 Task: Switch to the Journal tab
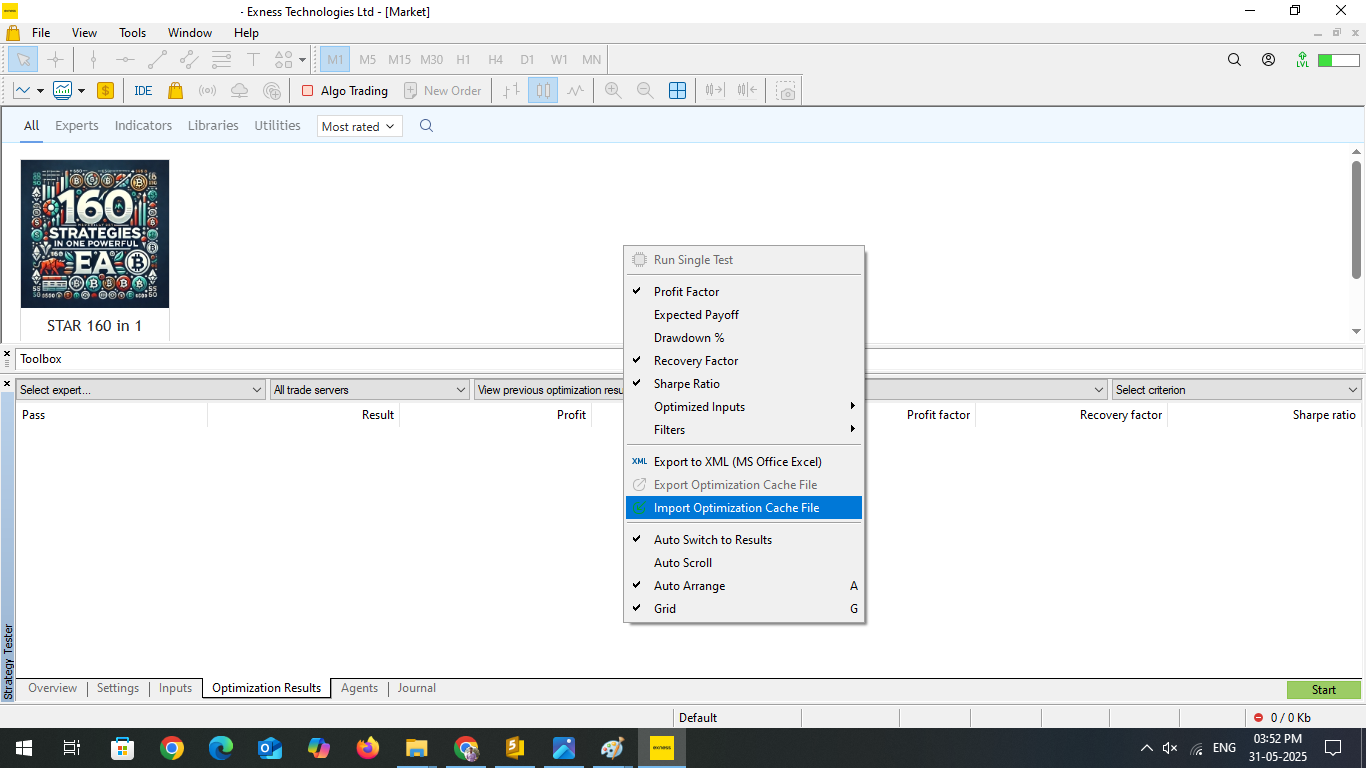[x=416, y=688]
